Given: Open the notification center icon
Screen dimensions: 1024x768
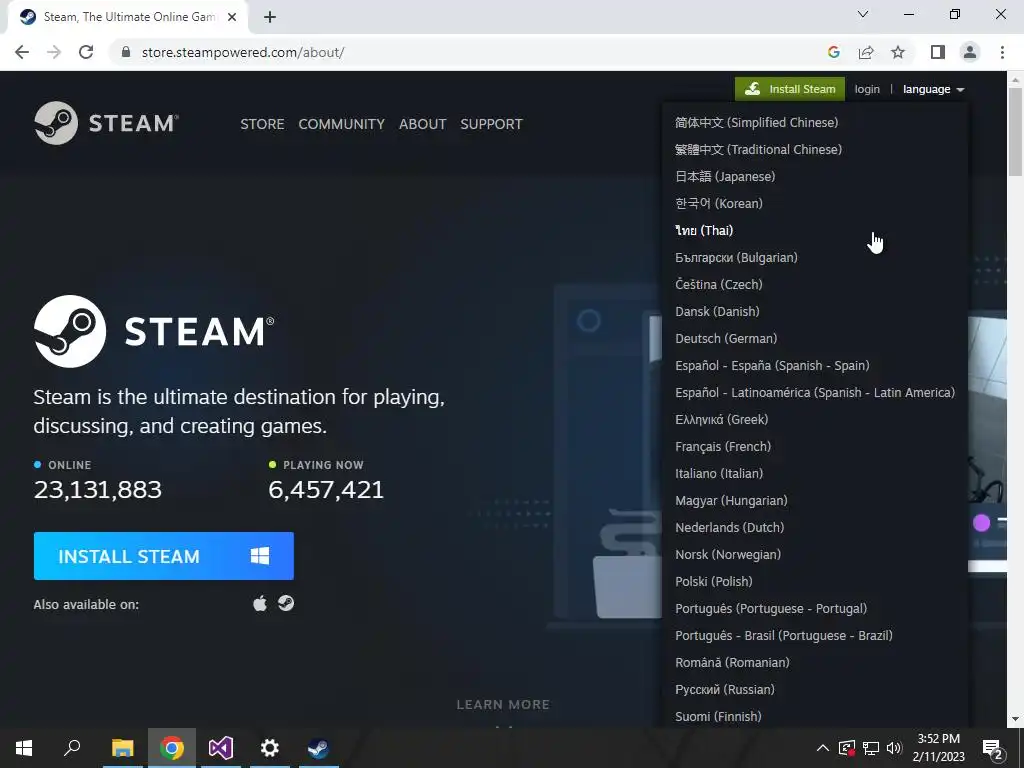Looking at the screenshot, I should pos(993,748).
